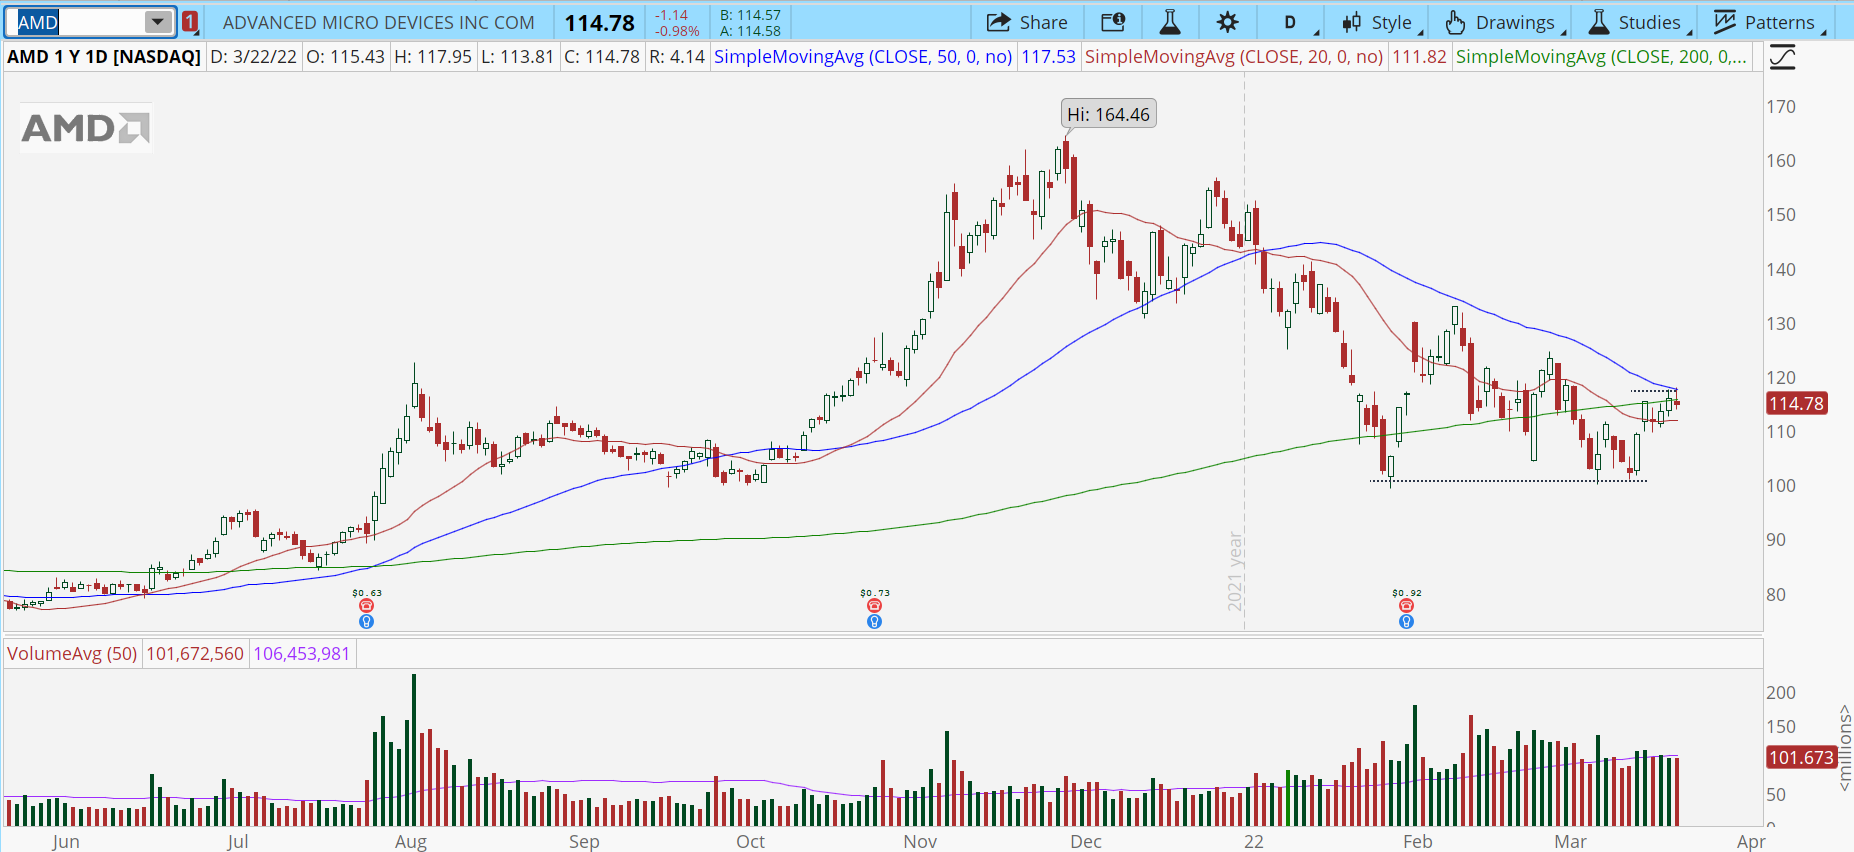Click the low value L: 113.81

pos(517,57)
